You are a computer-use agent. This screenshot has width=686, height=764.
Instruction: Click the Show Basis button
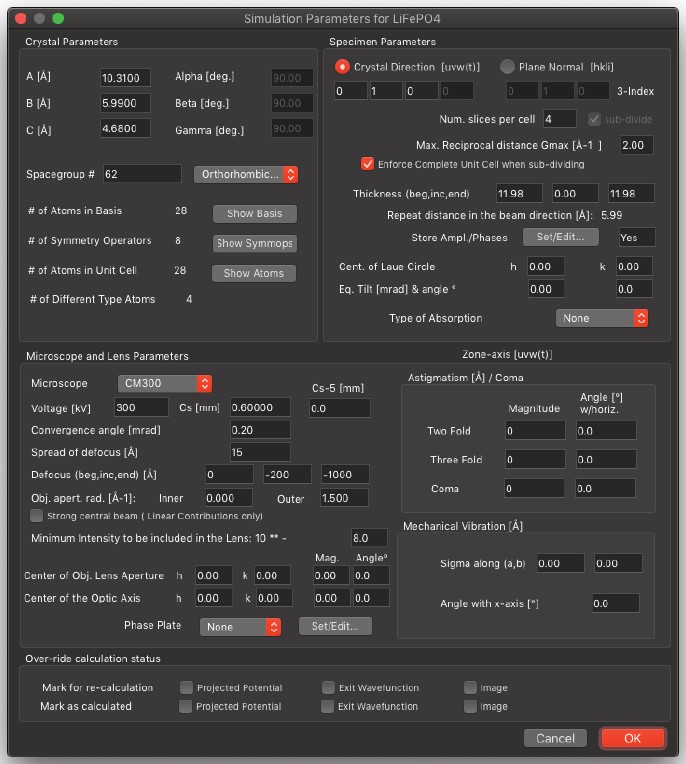click(253, 213)
